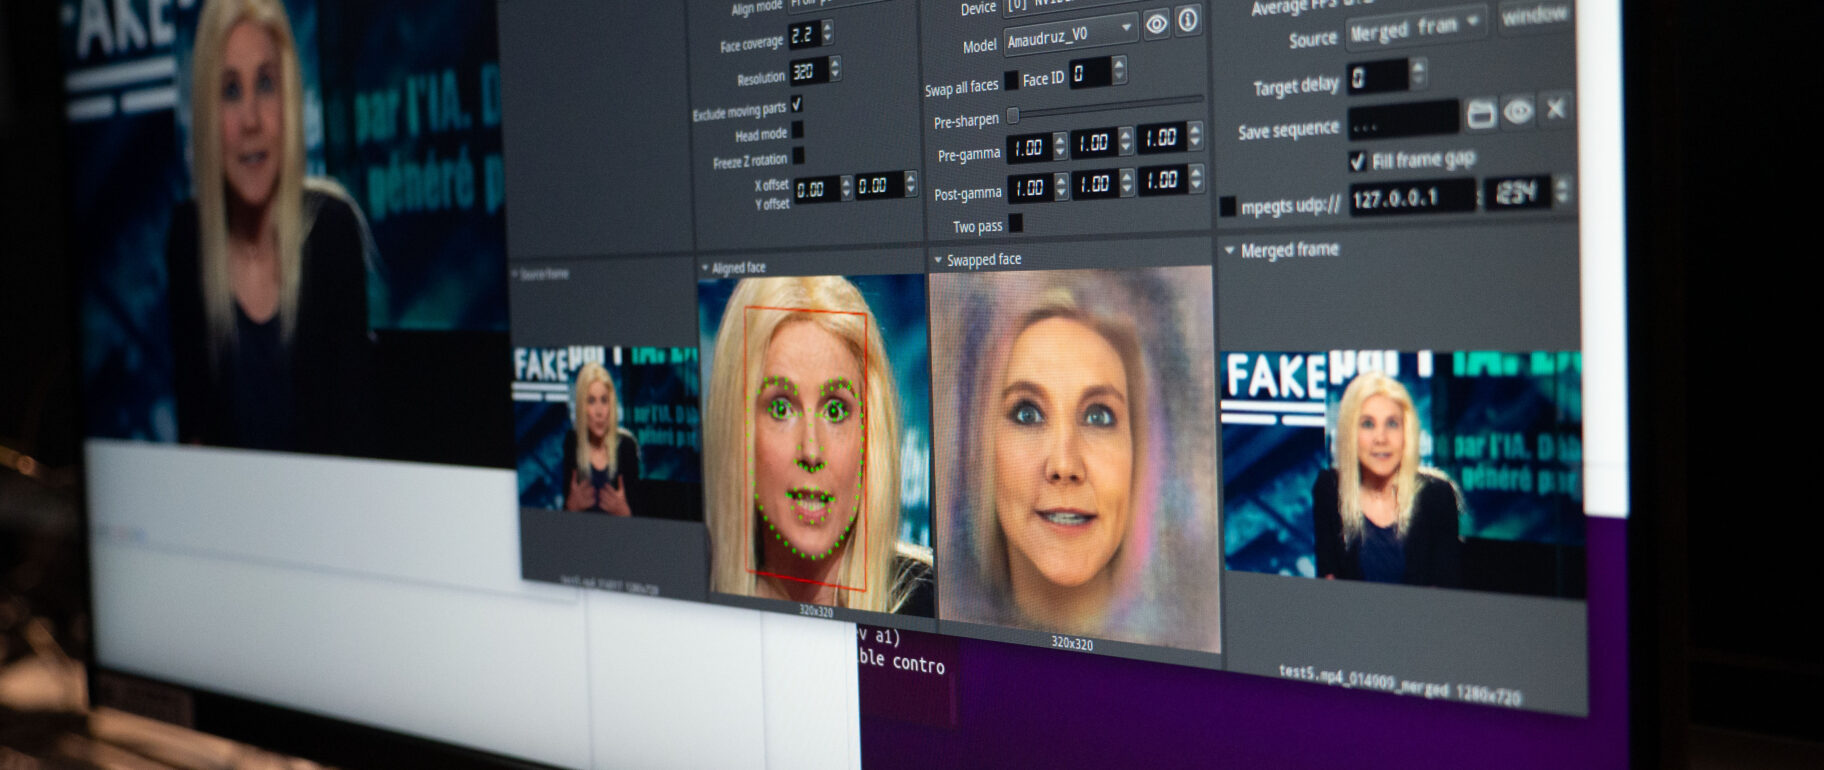Image resolution: width=1824 pixels, height=770 pixels.
Task: Open the Source dropdown set to Merged frame
Action: (1414, 29)
